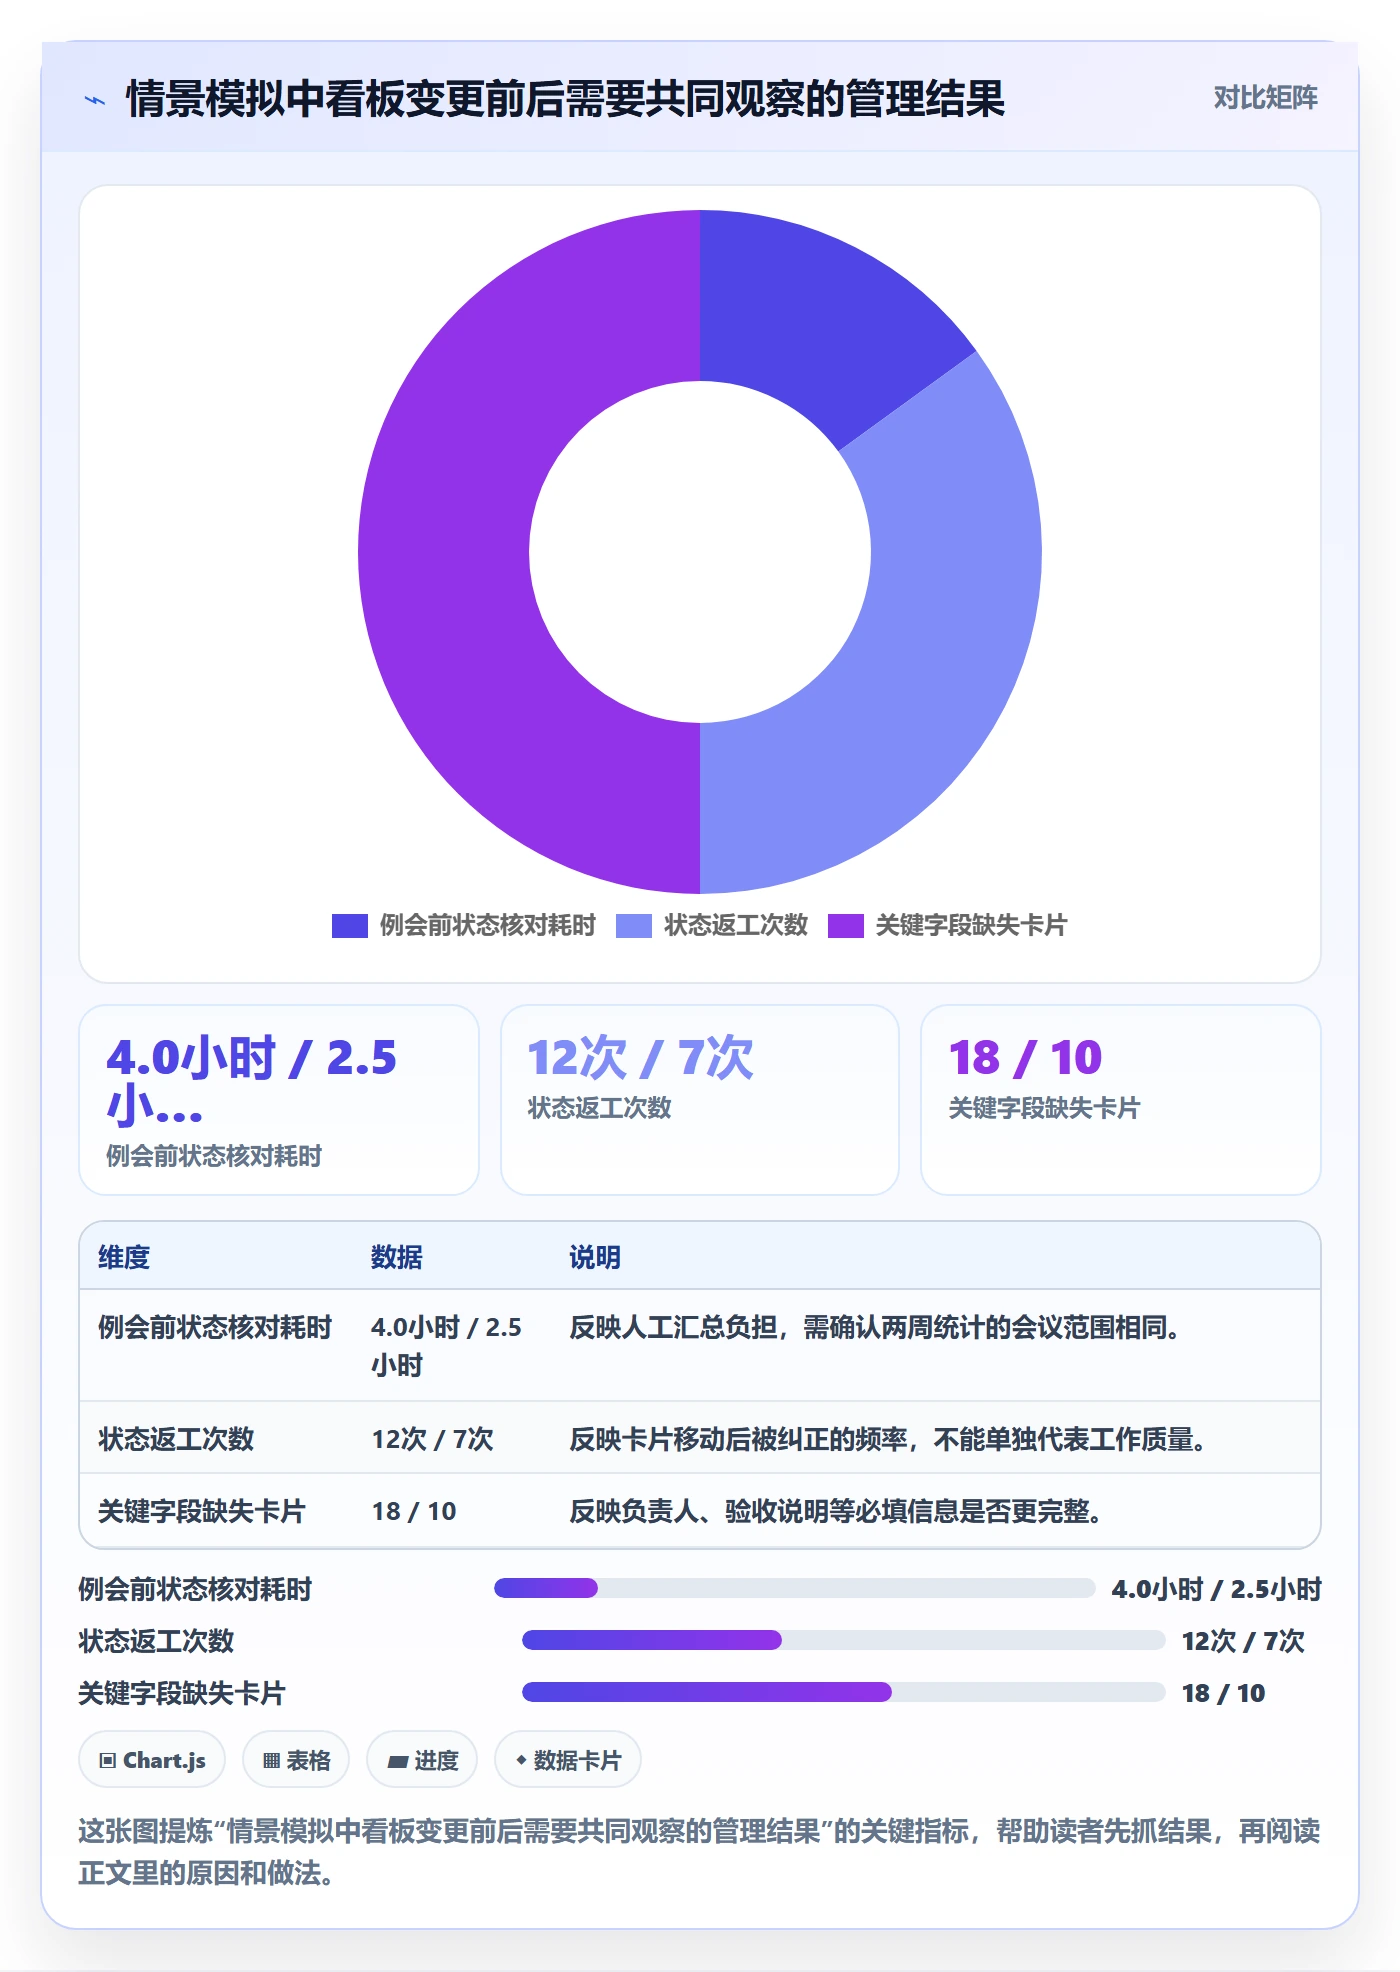Click the 状态返工次数 progress bar

(844, 1640)
